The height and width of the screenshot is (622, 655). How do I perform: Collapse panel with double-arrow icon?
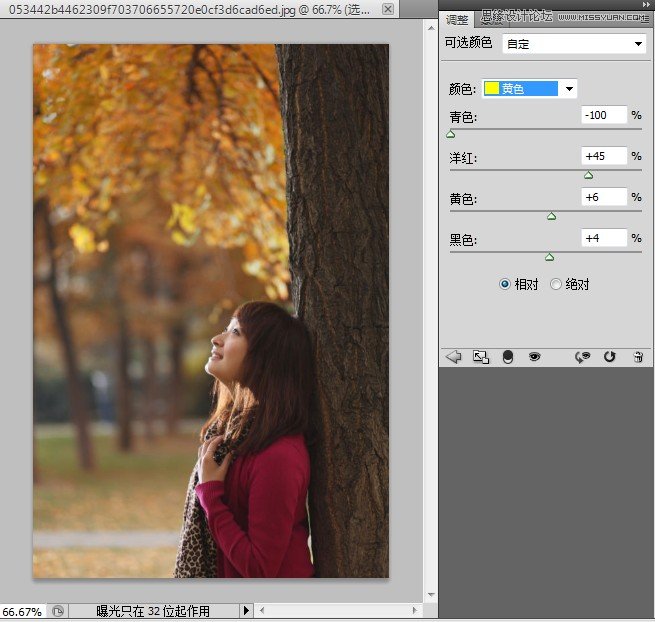[x=646, y=5]
